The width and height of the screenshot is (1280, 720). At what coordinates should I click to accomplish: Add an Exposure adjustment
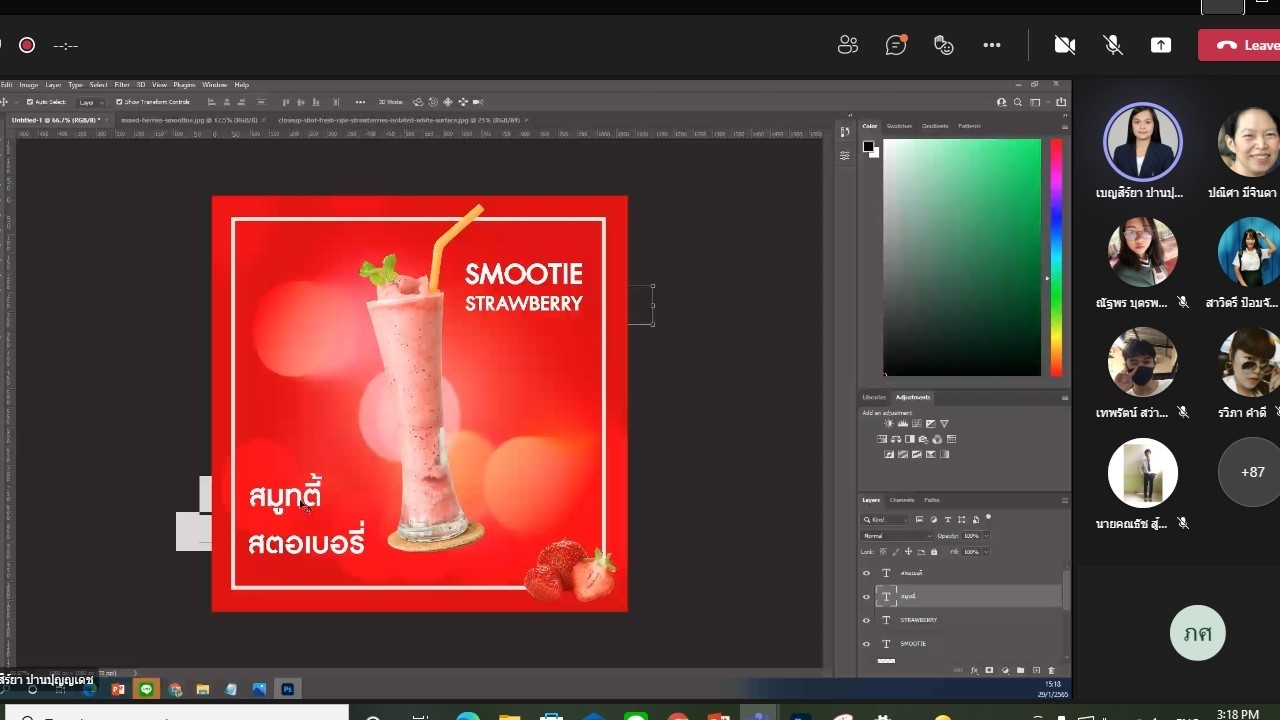[x=930, y=424]
